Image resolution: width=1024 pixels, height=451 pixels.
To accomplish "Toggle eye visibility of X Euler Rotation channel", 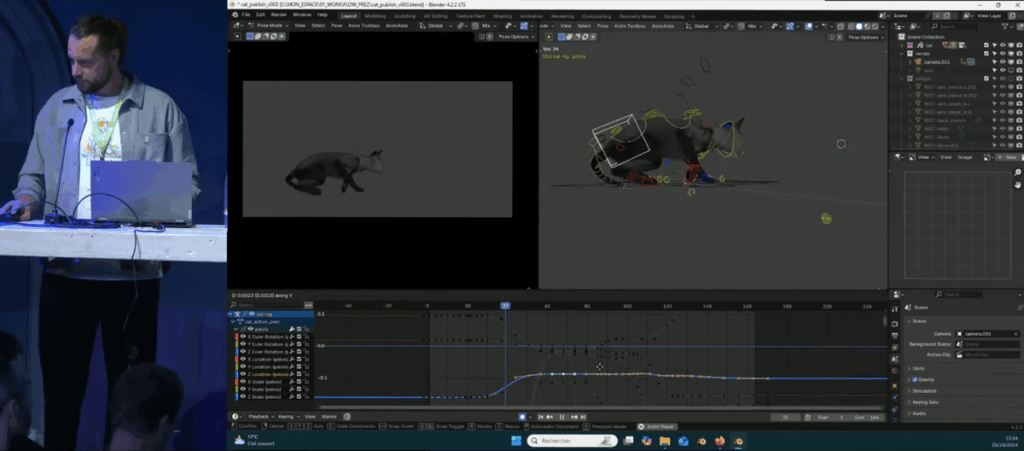I will pyautogui.click(x=243, y=337).
